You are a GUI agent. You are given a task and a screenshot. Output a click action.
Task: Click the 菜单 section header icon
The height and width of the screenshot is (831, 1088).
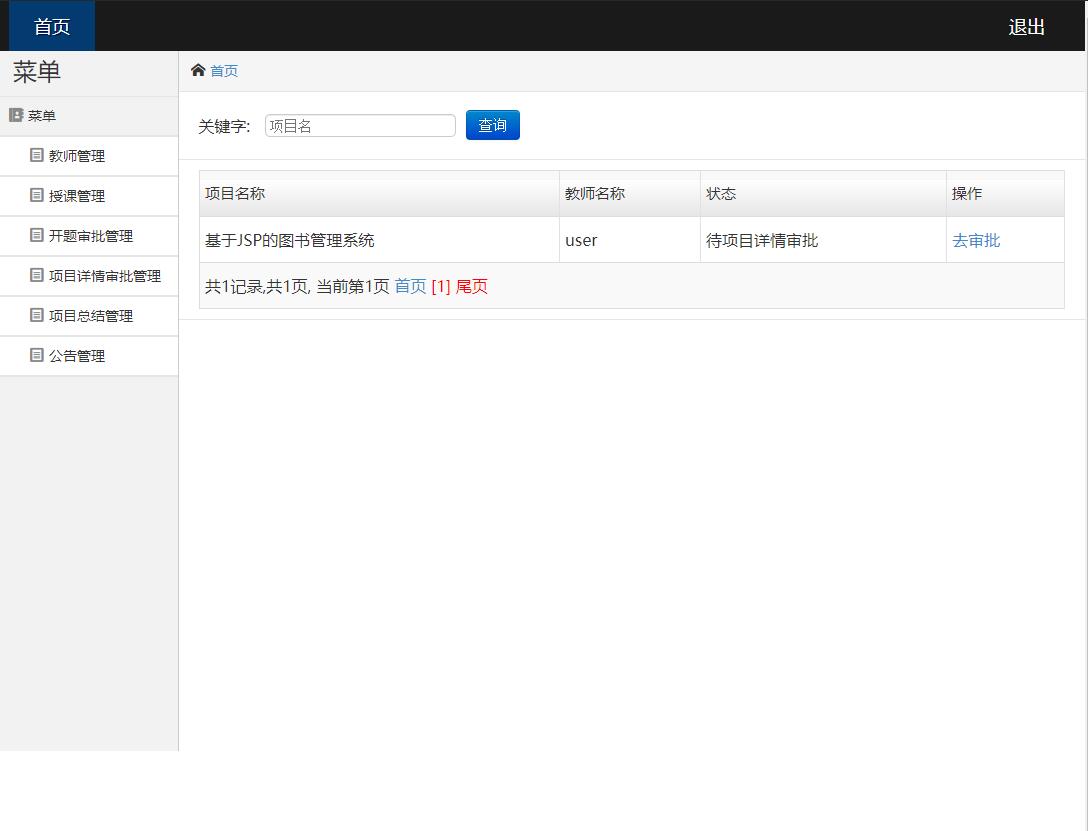point(16,115)
